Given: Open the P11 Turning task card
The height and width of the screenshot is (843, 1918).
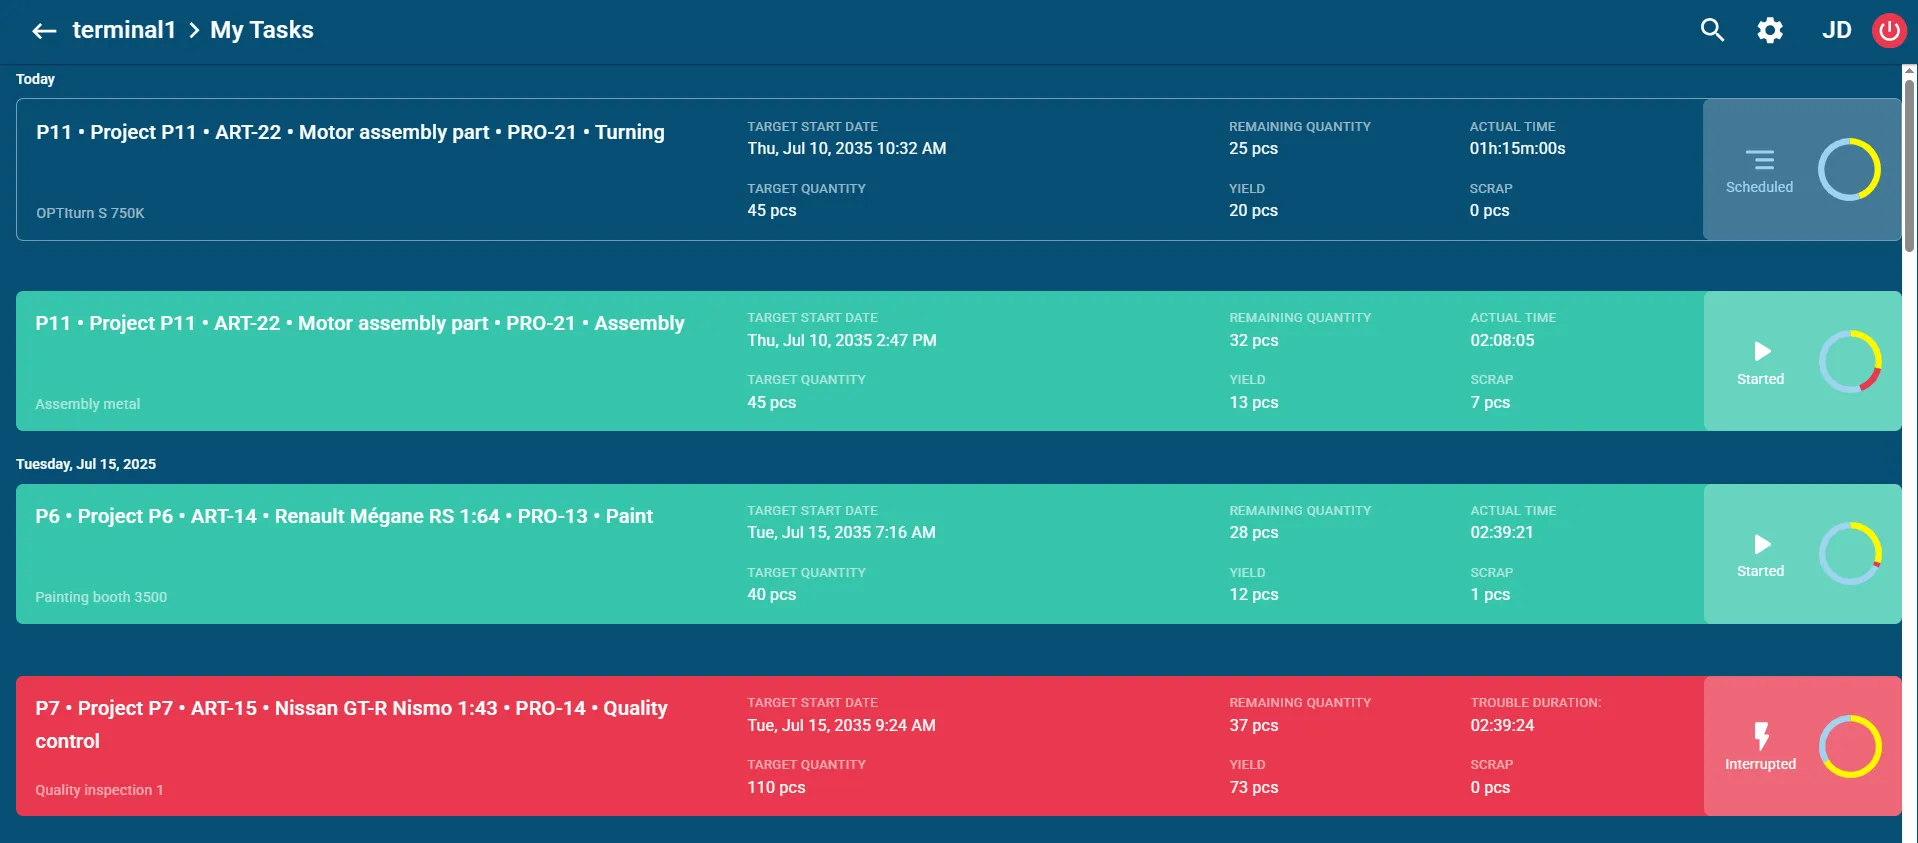Looking at the screenshot, I should pos(859,169).
